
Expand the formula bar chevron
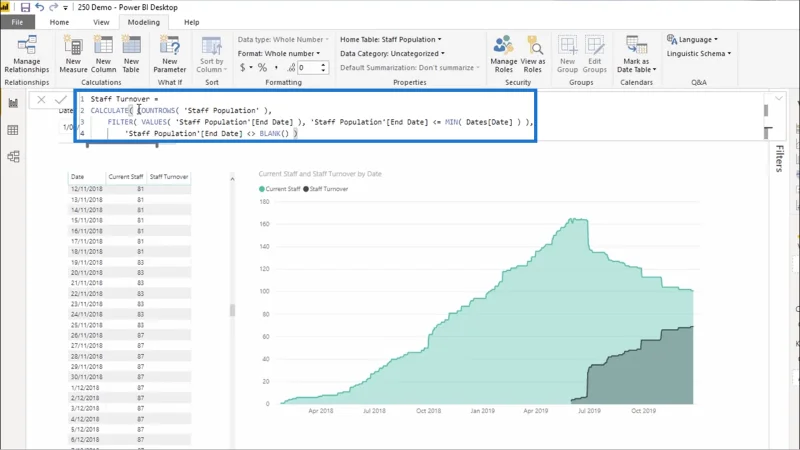click(779, 98)
